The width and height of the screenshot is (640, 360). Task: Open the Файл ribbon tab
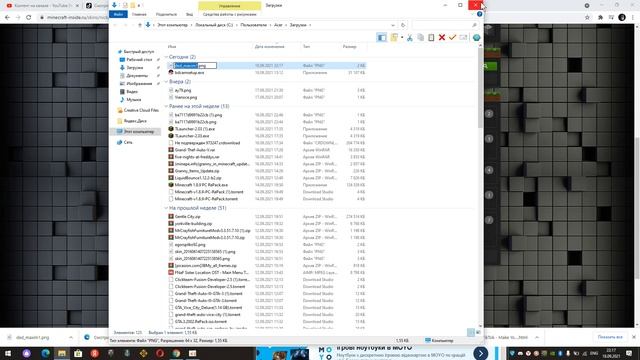[x=118, y=14]
